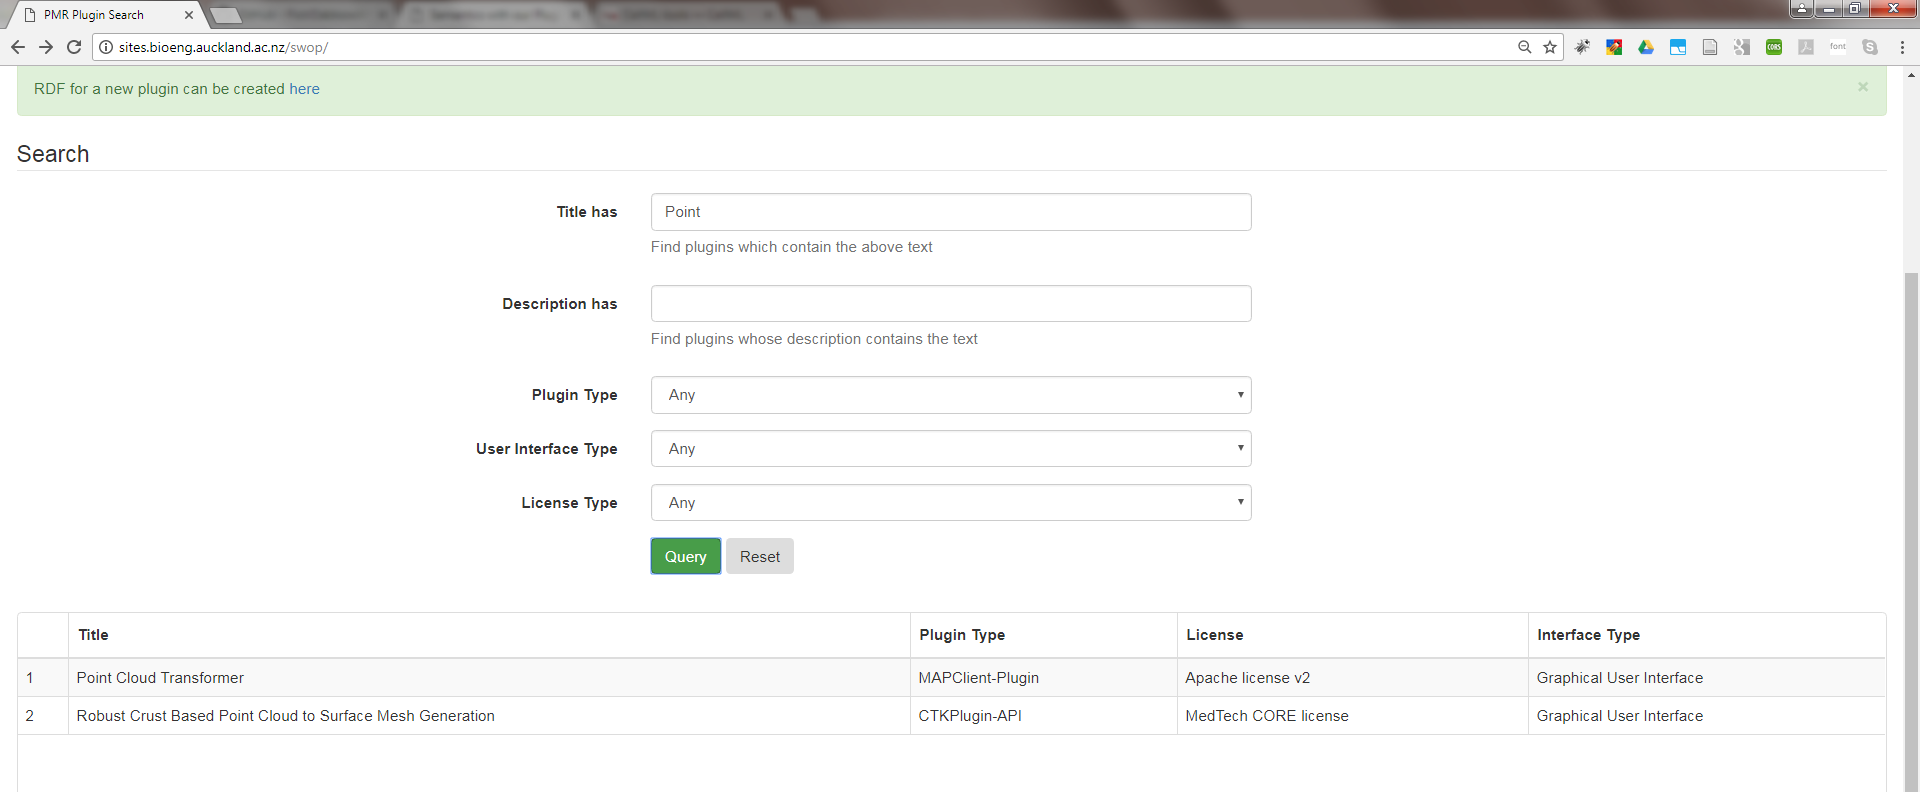The width and height of the screenshot is (1920, 792).
Task: Click the scrollbar up arrow
Action: pyautogui.click(x=1911, y=75)
